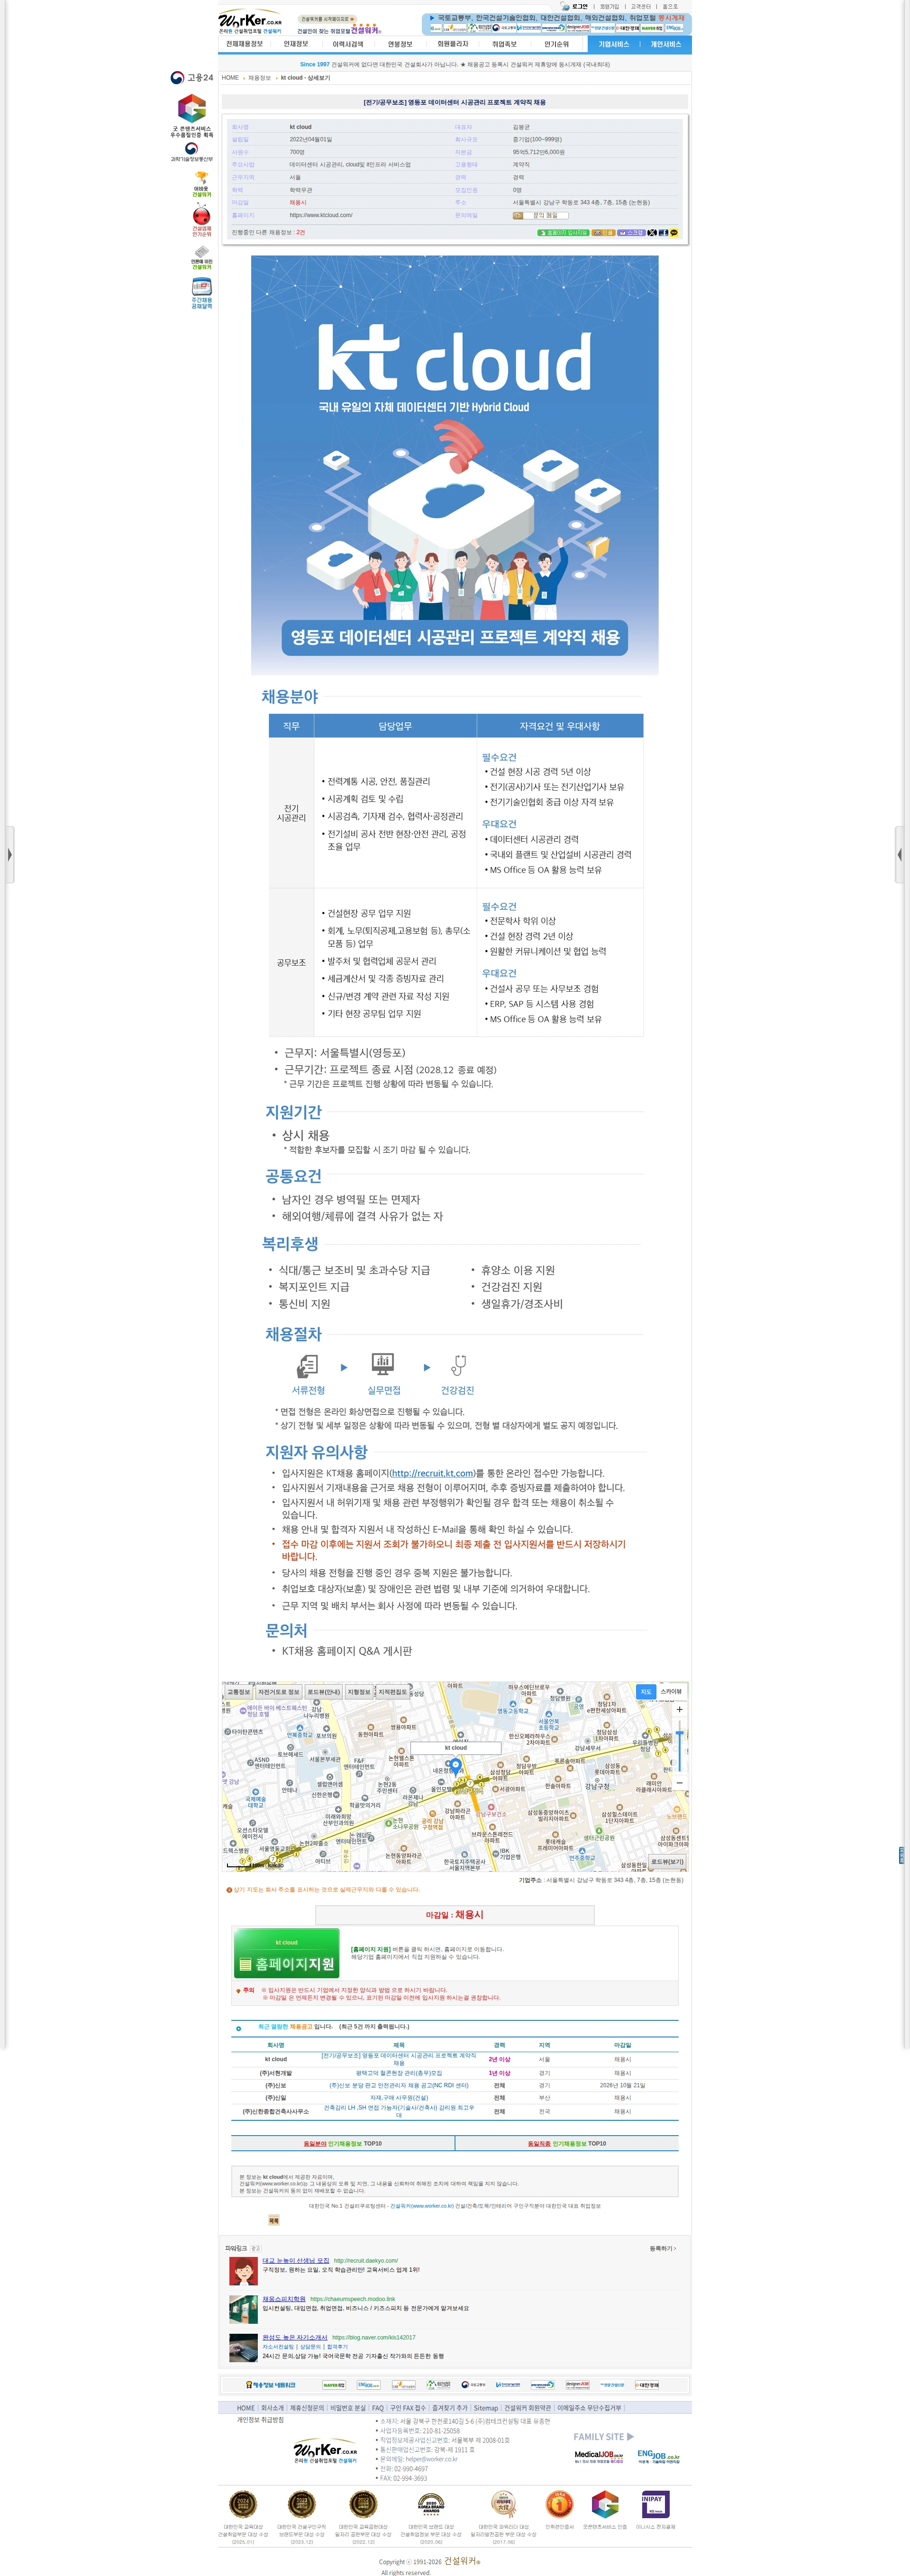Share the posting to X (Twitter)
This screenshot has height=2576, width=910.
[652, 233]
